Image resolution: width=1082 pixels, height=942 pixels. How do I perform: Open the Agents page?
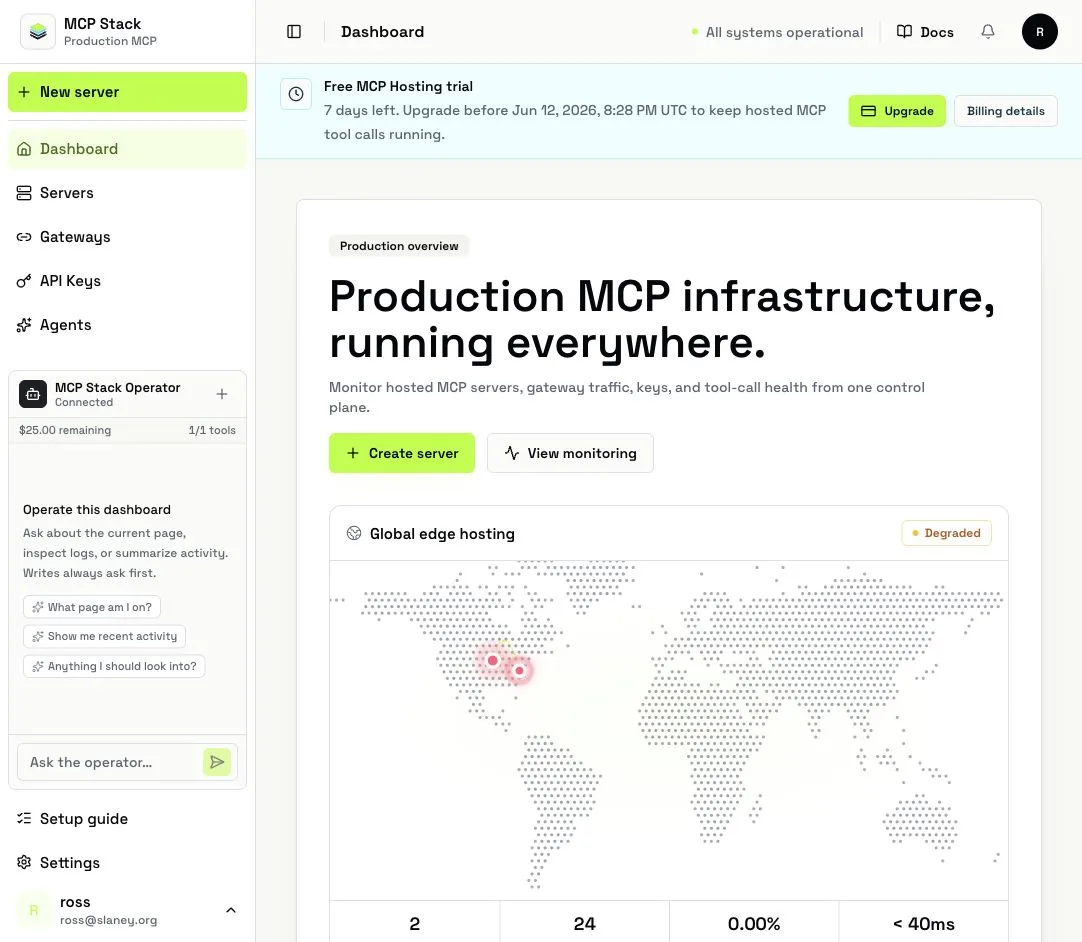click(x=127, y=325)
